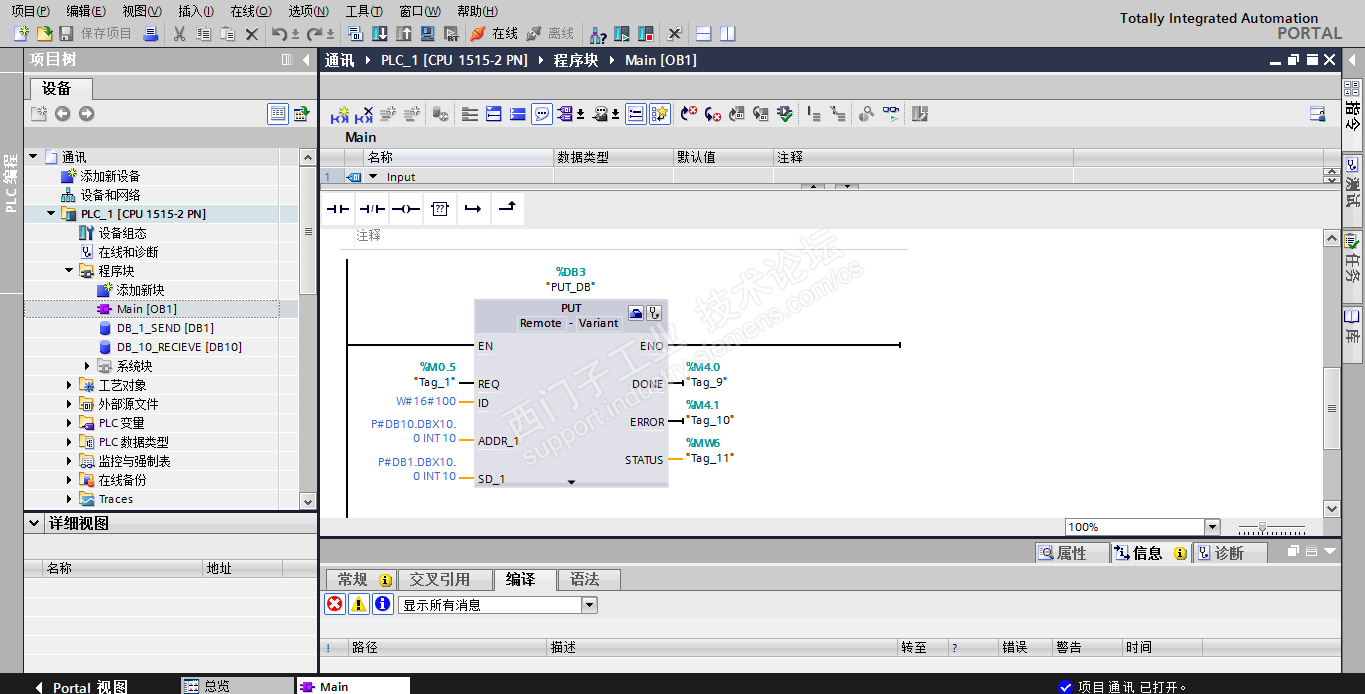Switch to the 交叉引用 tab

[445, 579]
